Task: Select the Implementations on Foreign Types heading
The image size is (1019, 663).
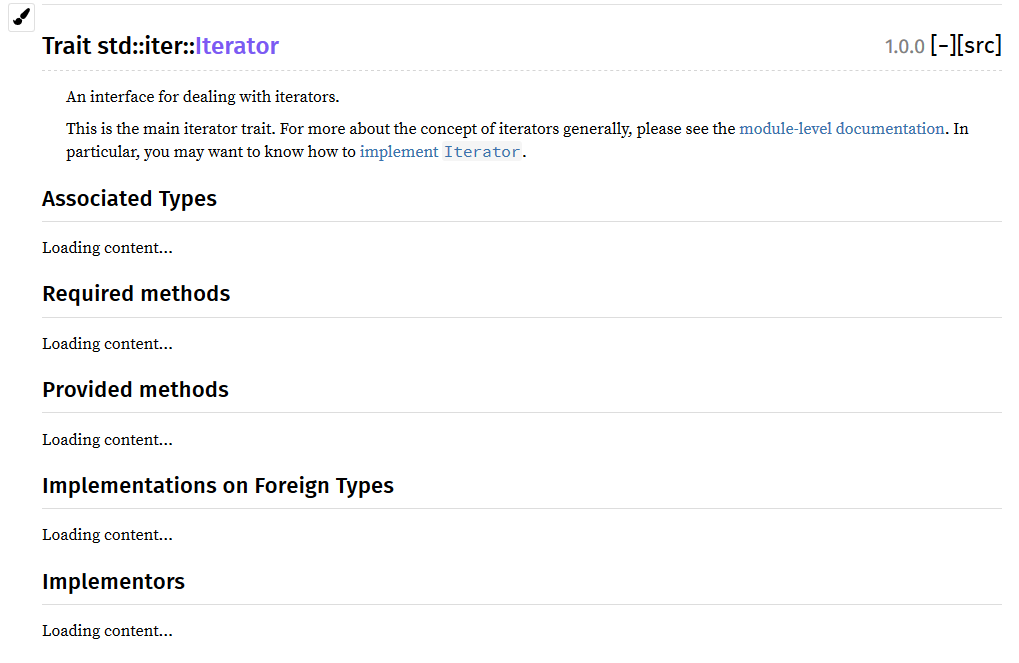Action: coord(218,486)
